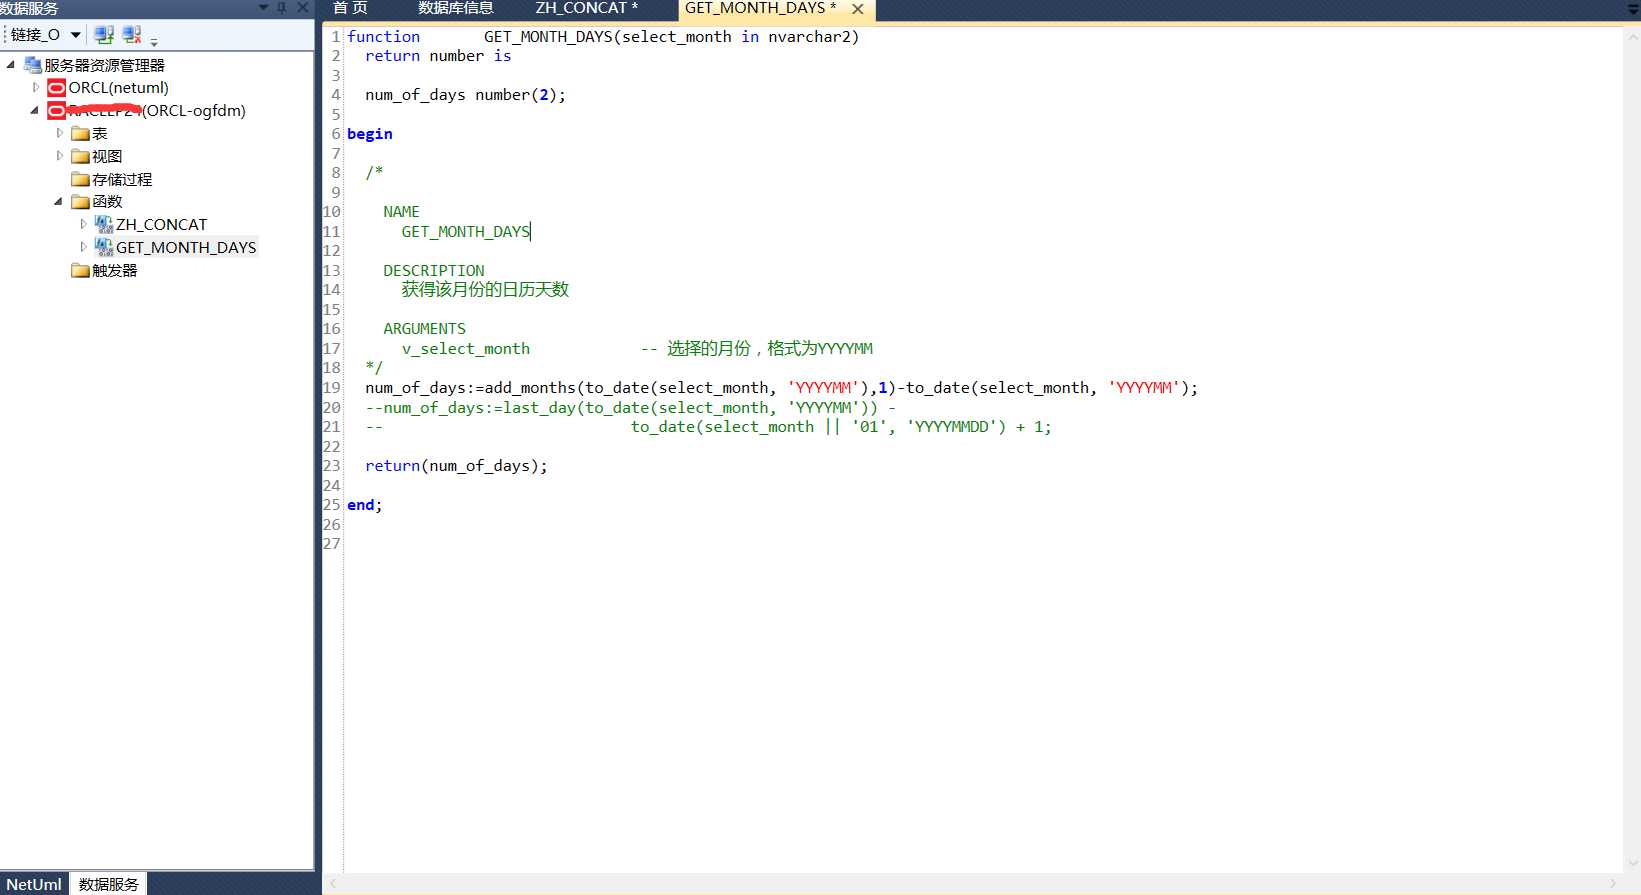Open the active documents list dropdown

[x=1632, y=8]
